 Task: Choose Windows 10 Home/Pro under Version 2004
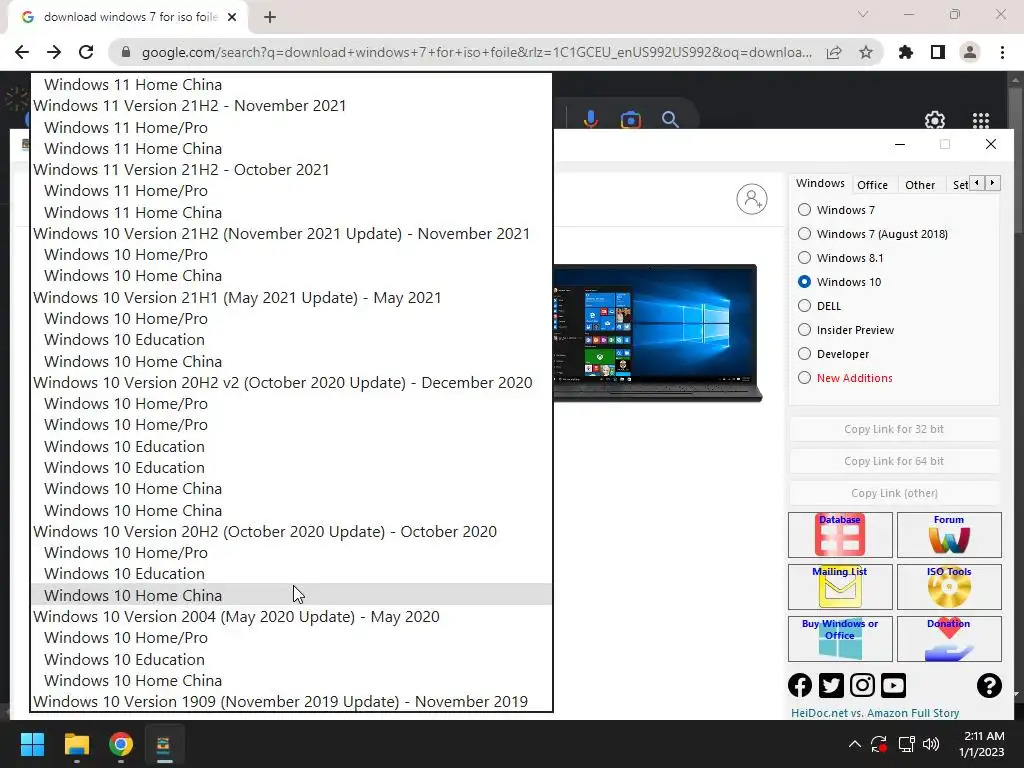(292, 637)
